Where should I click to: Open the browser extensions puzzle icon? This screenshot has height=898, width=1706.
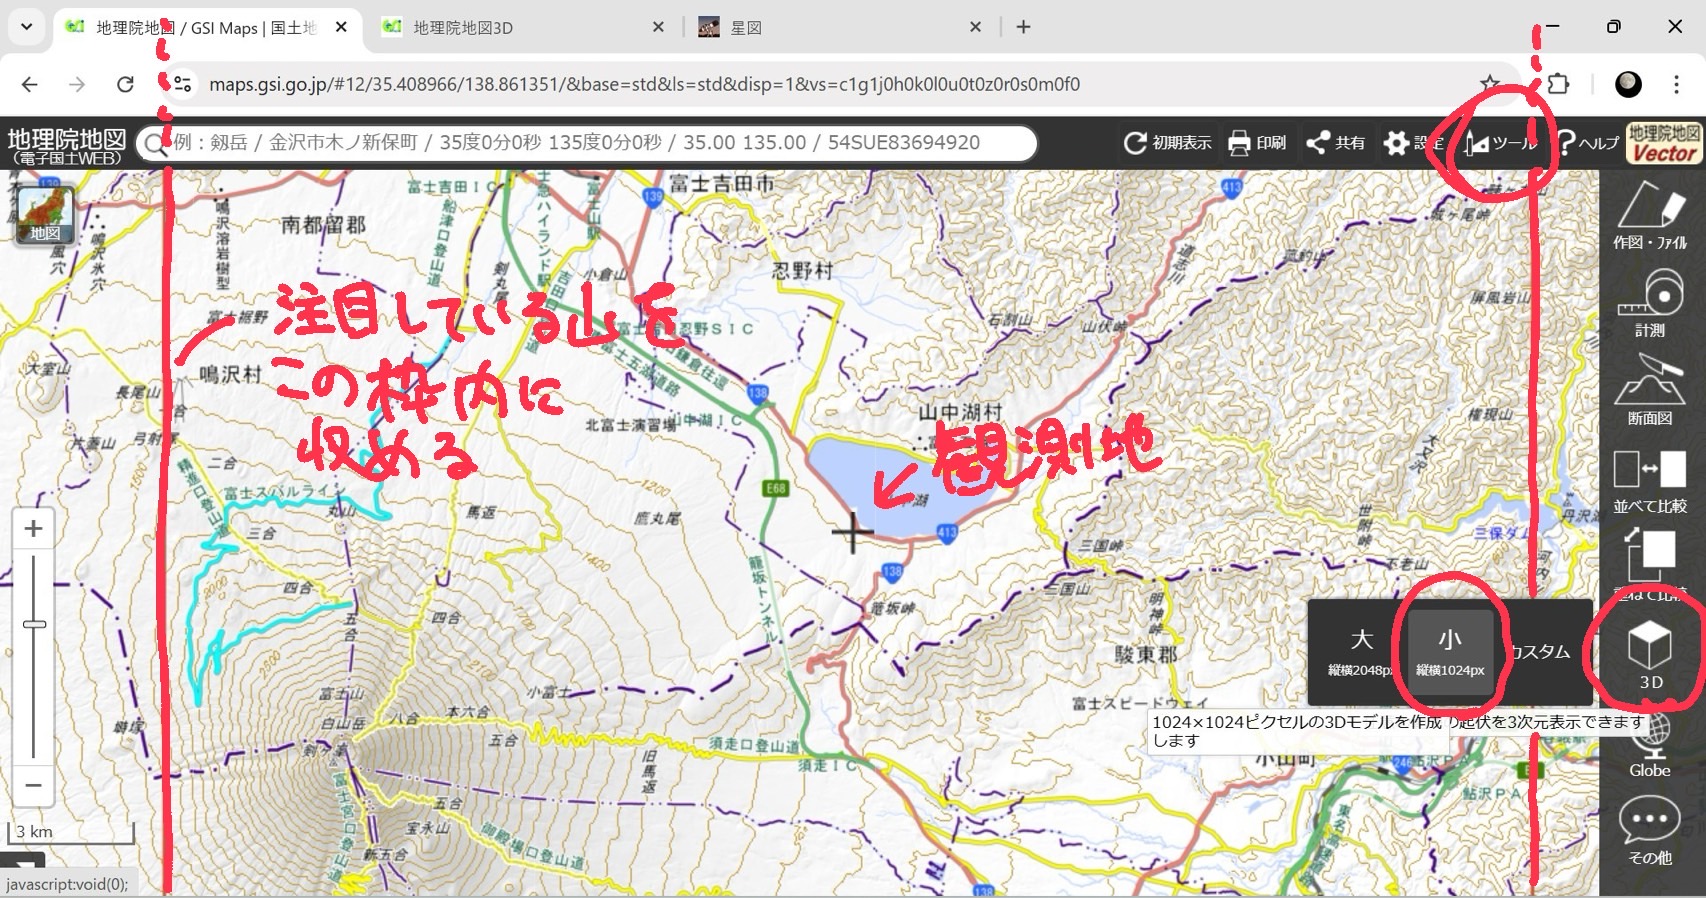tap(1558, 84)
